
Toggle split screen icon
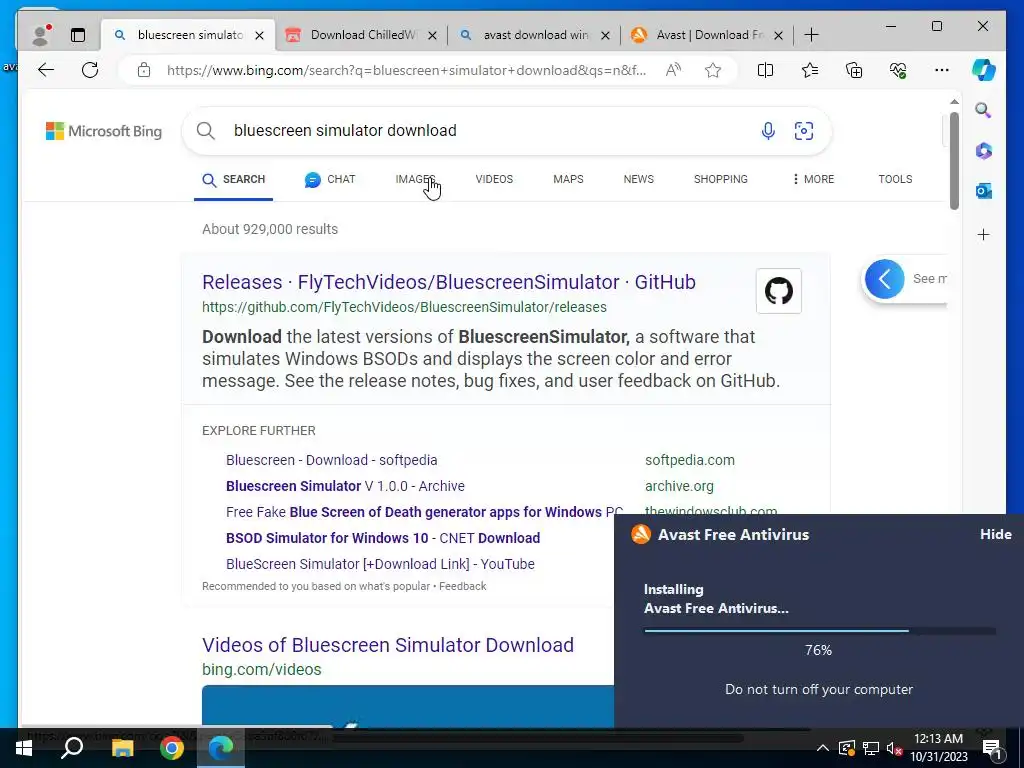tap(765, 70)
